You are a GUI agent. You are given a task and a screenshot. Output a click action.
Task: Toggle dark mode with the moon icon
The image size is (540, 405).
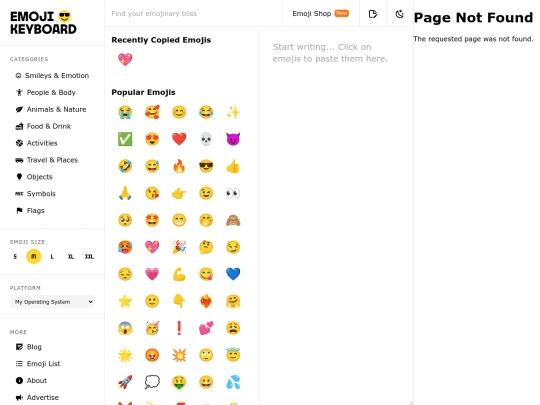point(399,14)
